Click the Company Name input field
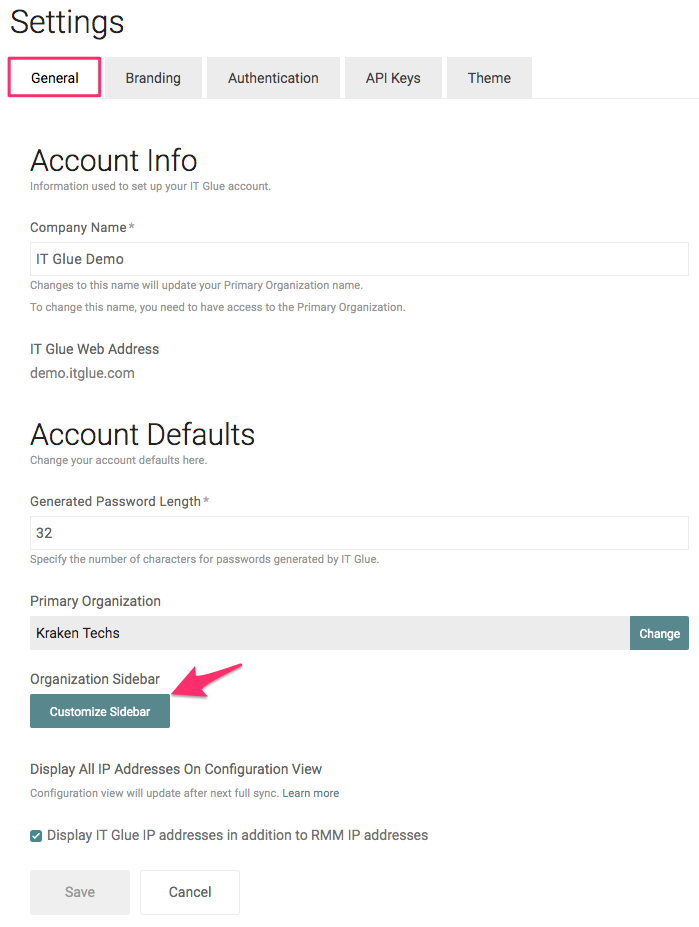699x927 pixels. click(x=359, y=259)
